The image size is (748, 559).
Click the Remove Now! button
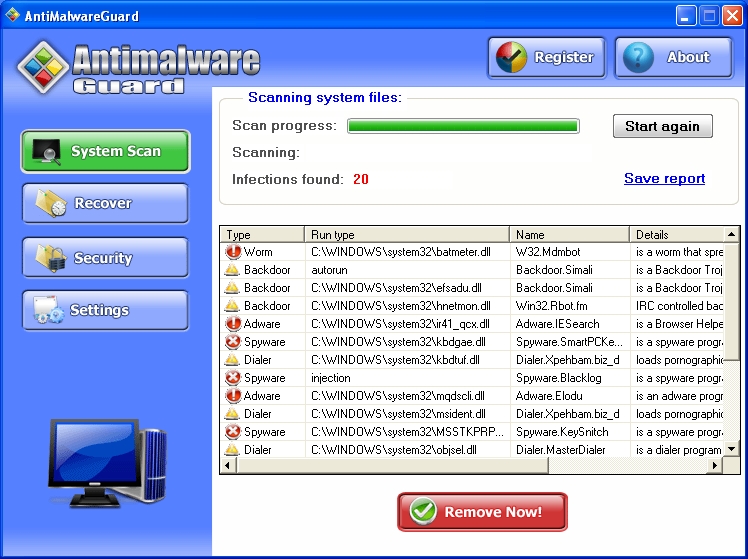(482, 512)
